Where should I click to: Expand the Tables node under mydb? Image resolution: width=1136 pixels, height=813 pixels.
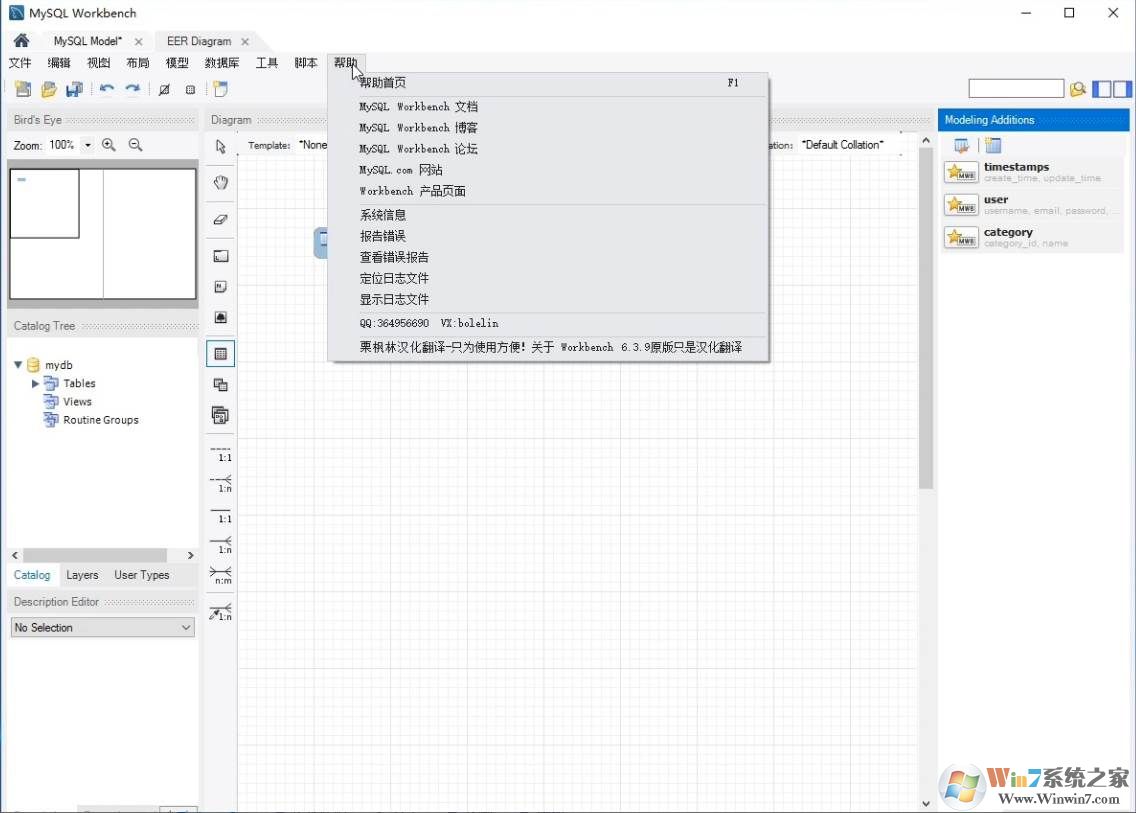click(37, 383)
